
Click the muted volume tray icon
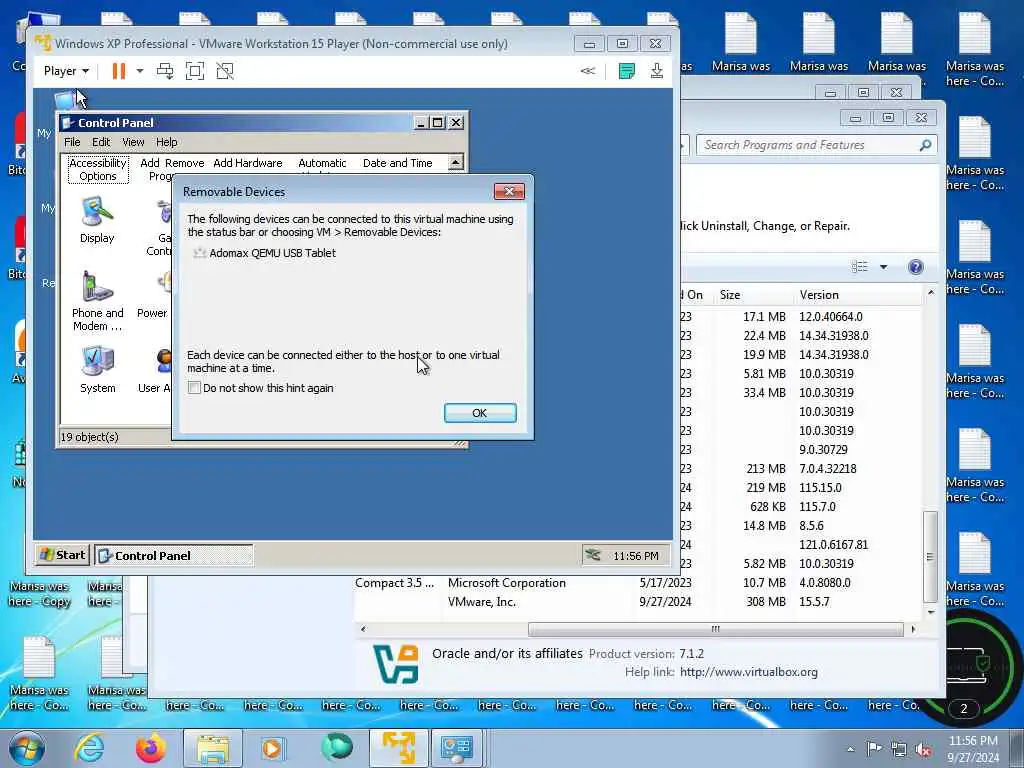pos(923,749)
